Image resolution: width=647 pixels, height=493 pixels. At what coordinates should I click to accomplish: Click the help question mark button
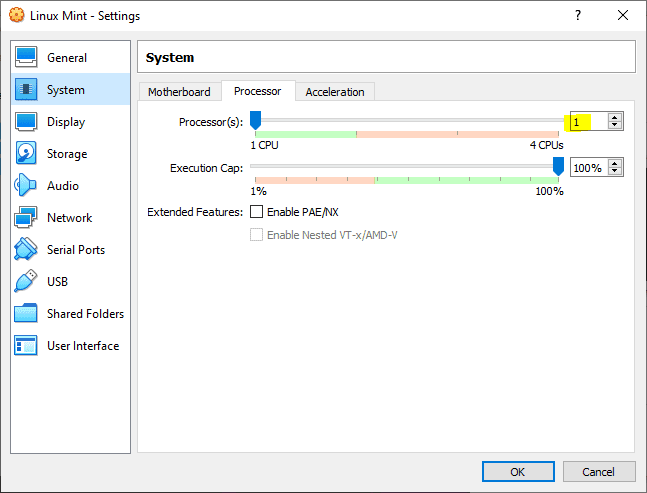[577, 16]
